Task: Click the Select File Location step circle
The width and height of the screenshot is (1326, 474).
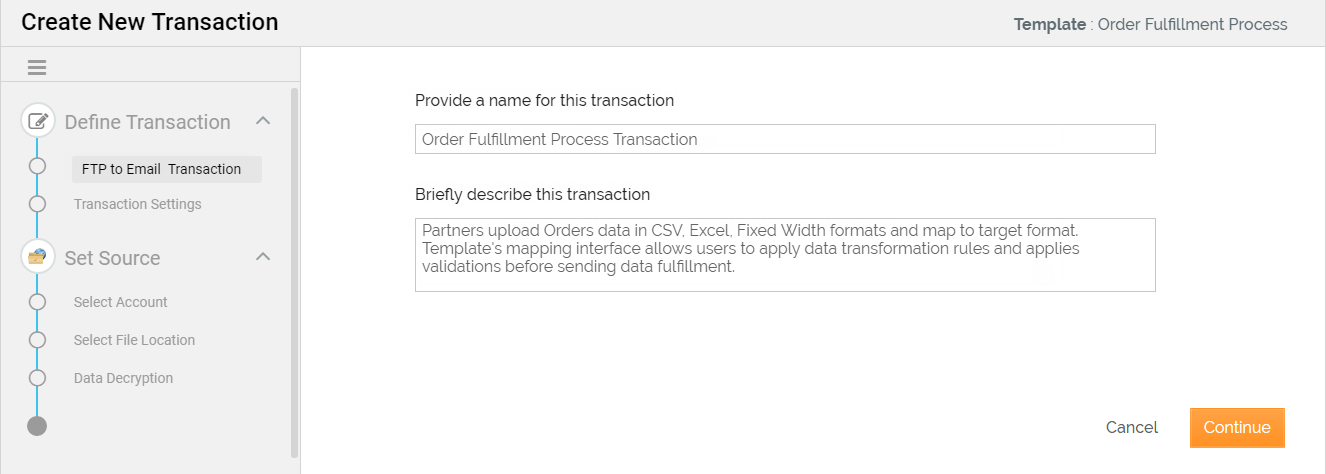Action: (38, 340)
